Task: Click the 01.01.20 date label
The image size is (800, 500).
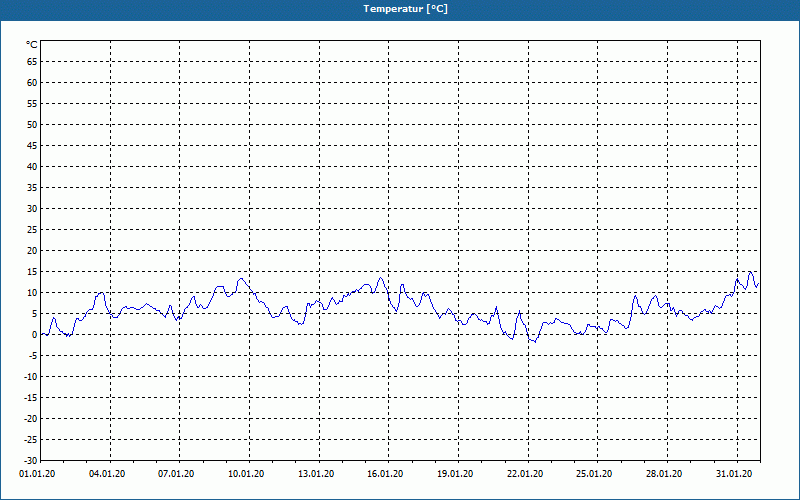Action: 37,474
